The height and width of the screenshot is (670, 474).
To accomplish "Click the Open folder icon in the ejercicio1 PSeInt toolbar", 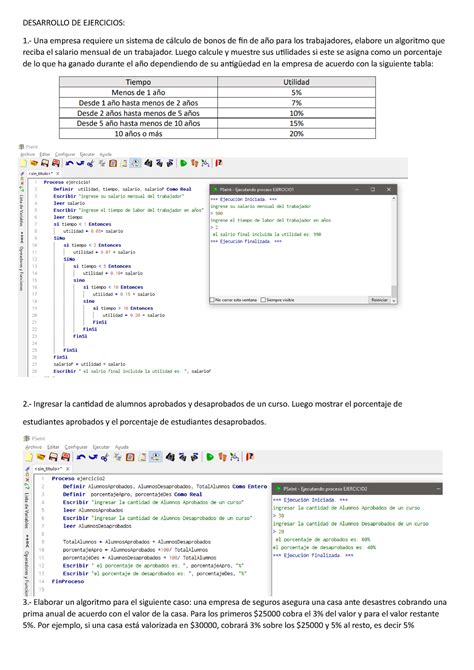I will (34, 163).
